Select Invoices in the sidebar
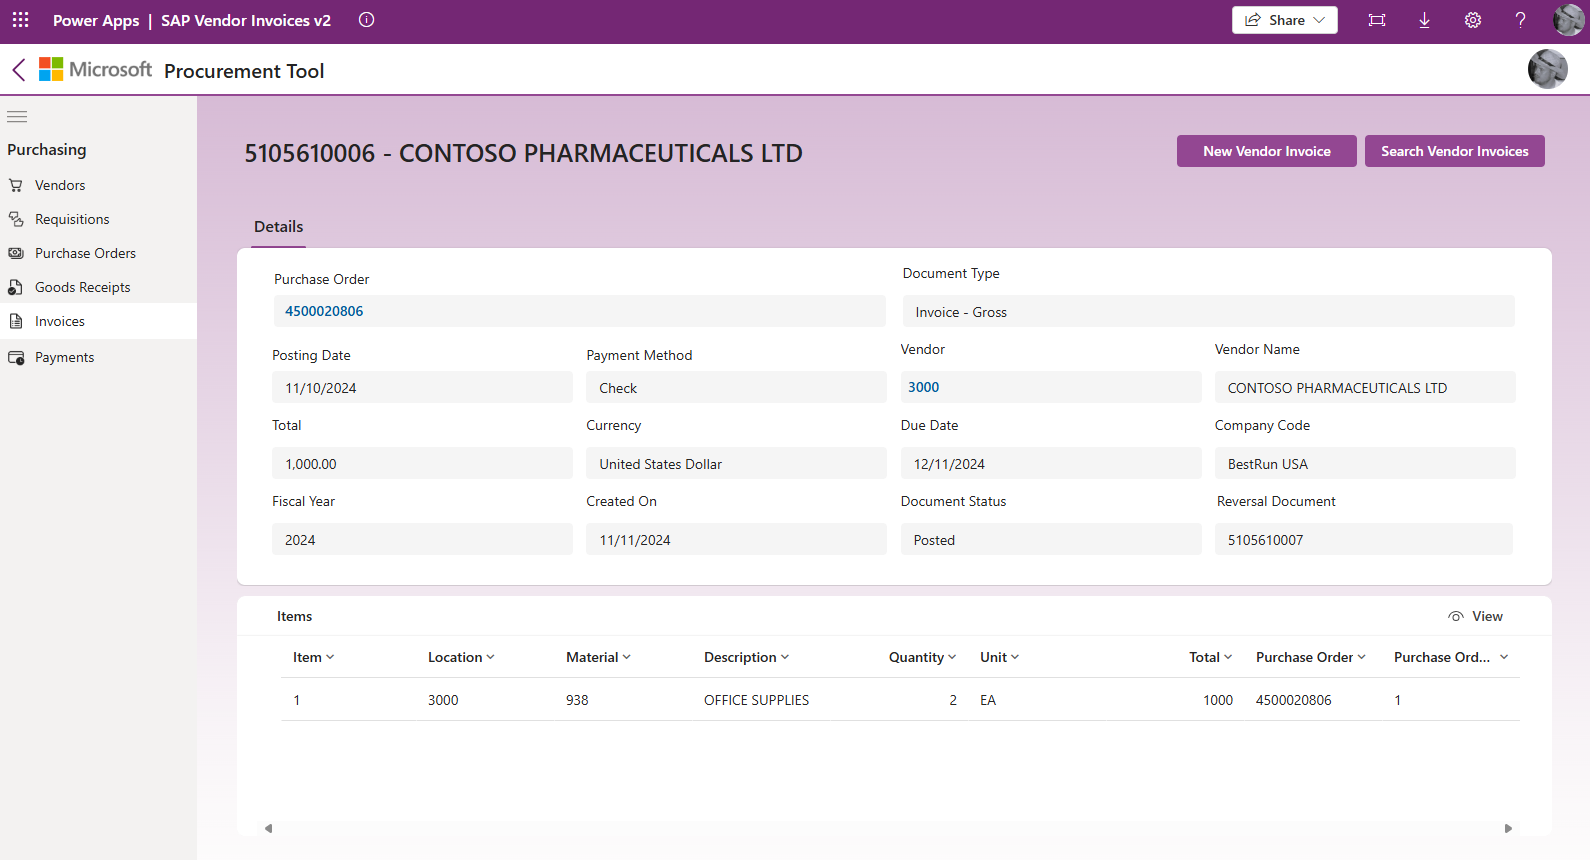Screen dimensions: 1590x860 point(98,321)
